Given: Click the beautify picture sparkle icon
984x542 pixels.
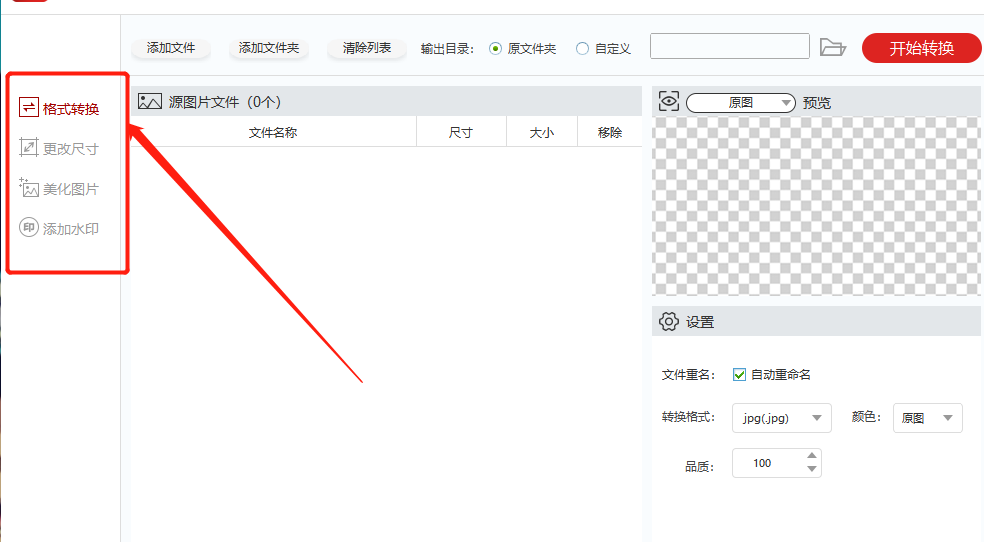Looking at the screenshot, I should [x=29, y=188].
